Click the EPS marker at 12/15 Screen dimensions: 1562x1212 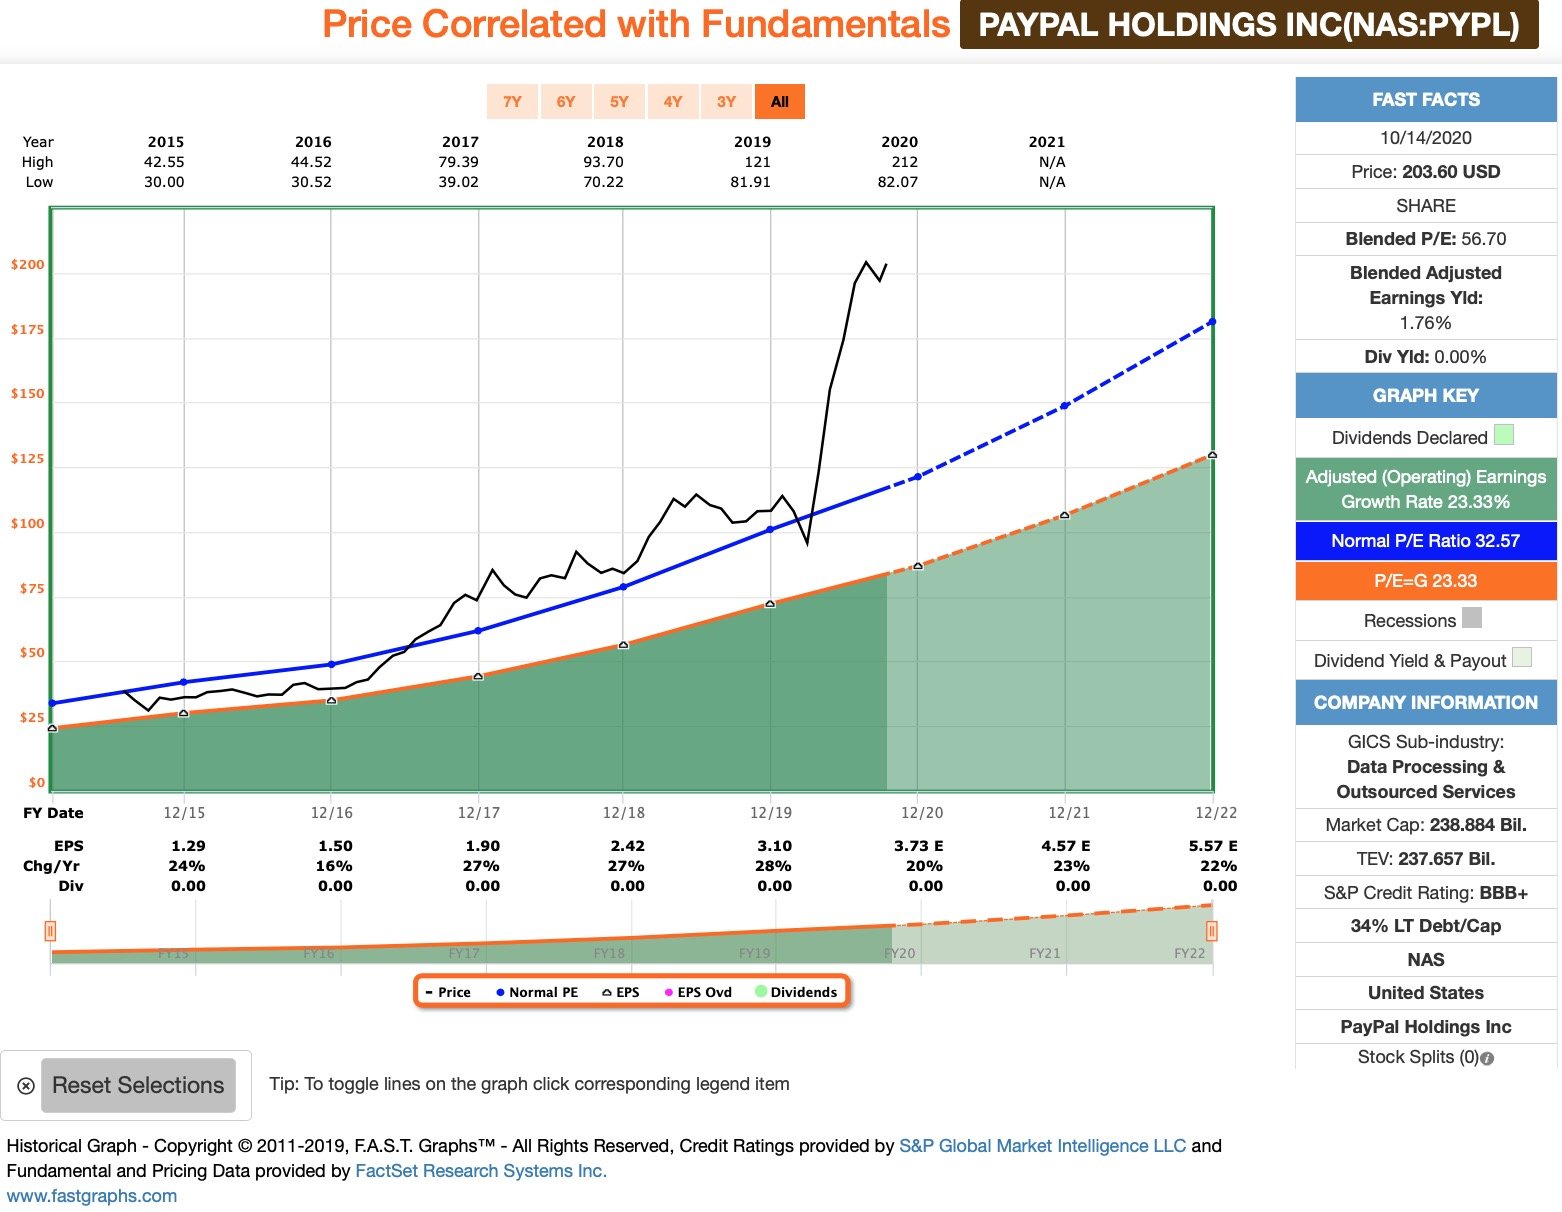click(184, 714)
